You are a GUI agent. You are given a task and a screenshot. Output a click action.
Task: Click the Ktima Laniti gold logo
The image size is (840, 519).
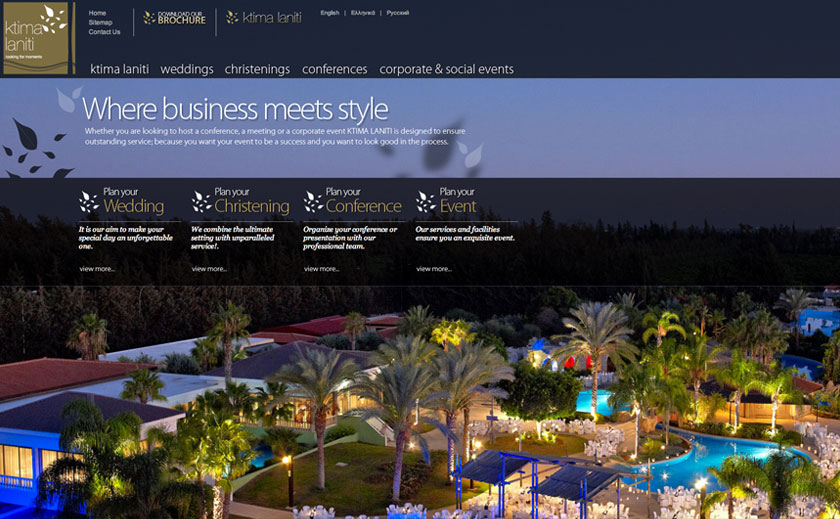(36, 38)
